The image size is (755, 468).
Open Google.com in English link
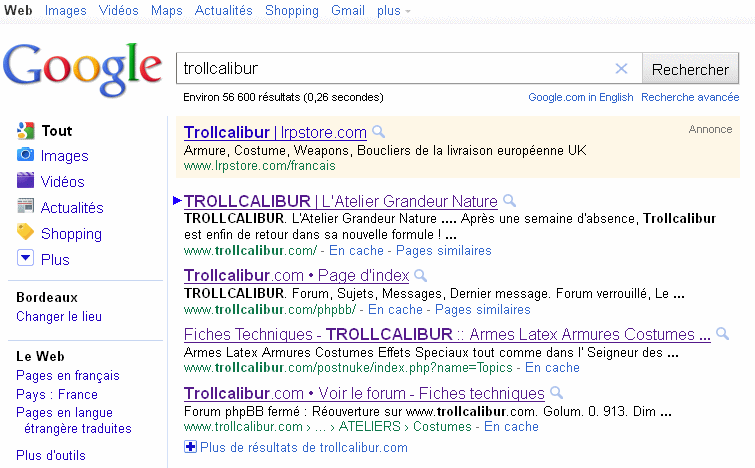581,97
